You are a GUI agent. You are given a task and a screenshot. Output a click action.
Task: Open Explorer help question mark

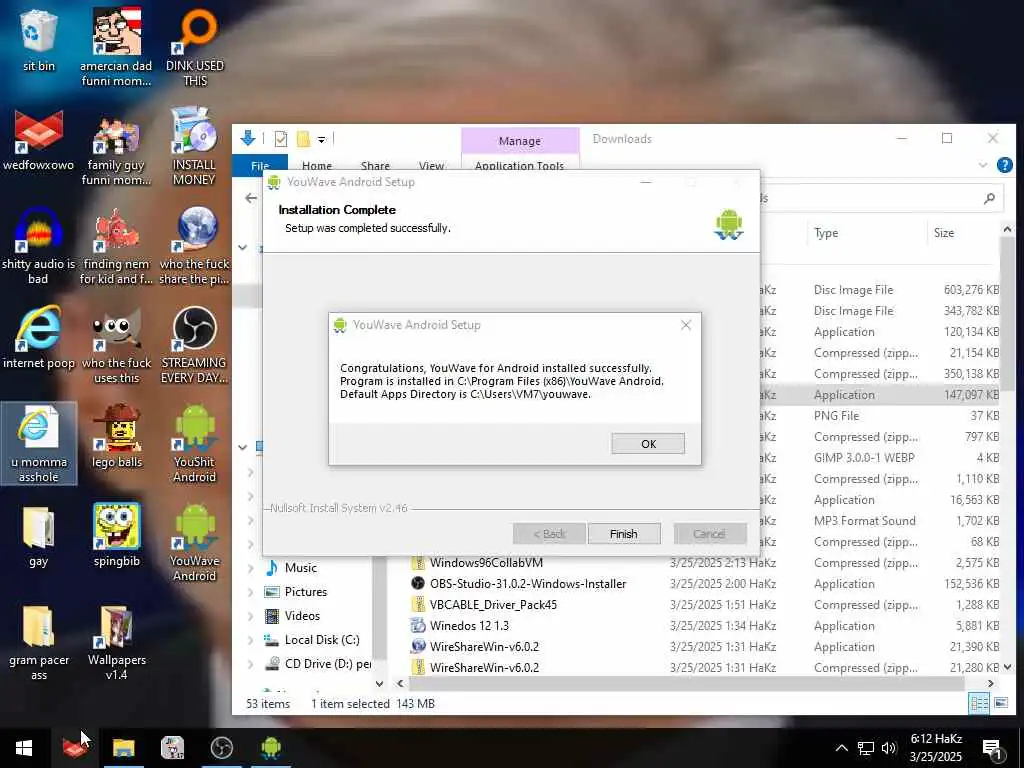[1004, 165]
